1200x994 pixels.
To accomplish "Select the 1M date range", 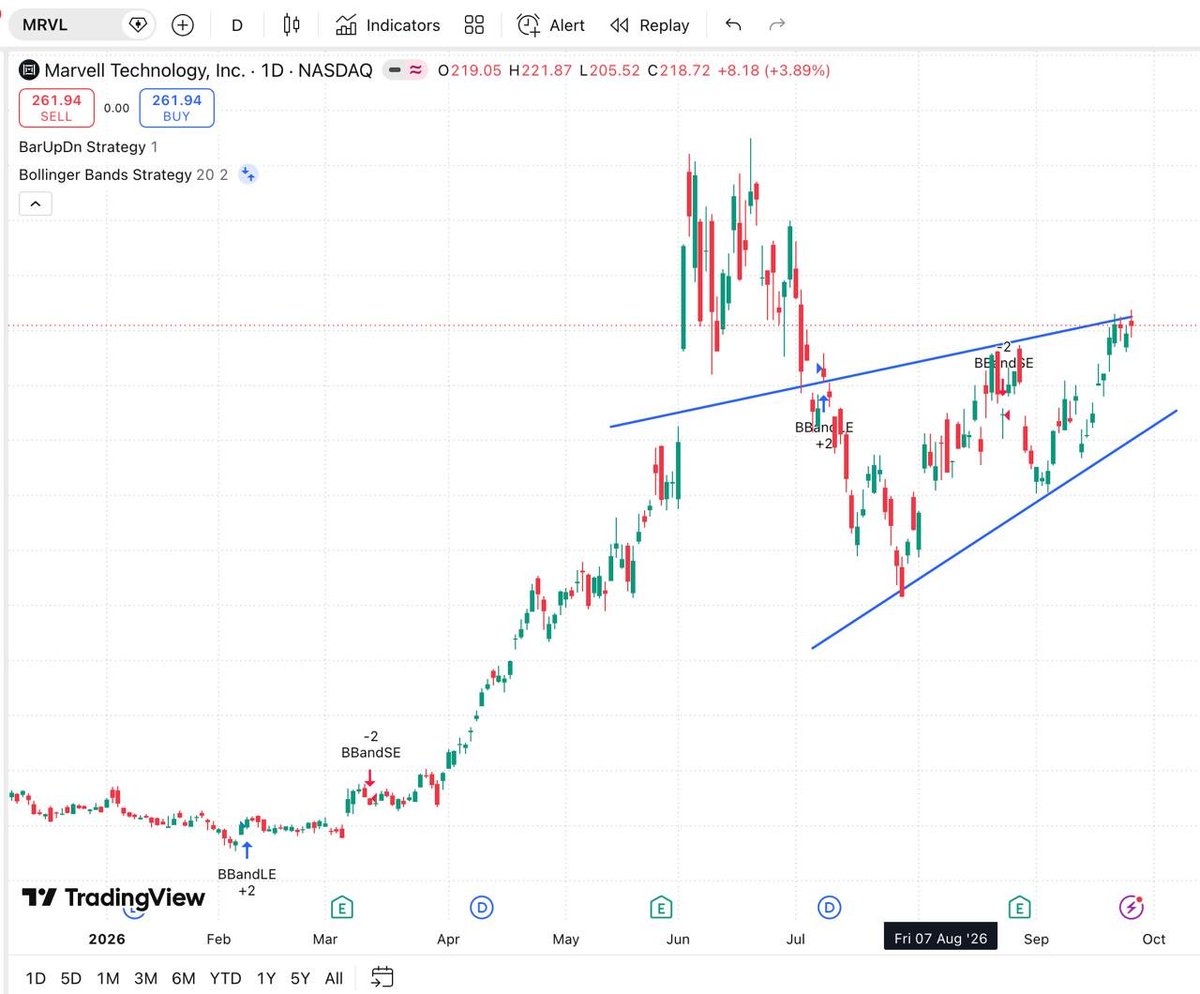I will (108, 977).
